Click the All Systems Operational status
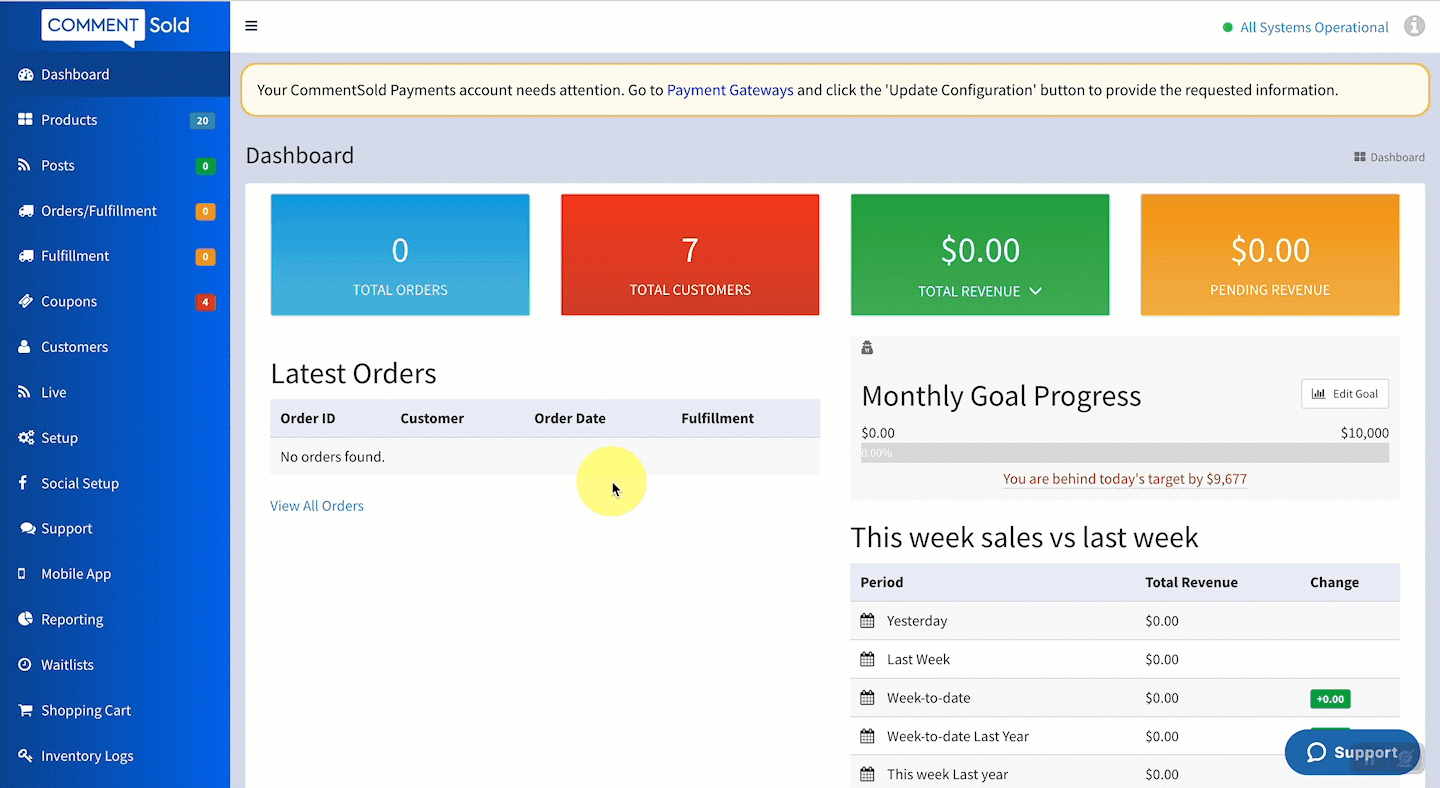This screenshot has height=788, width=1440. (1313, 27)
